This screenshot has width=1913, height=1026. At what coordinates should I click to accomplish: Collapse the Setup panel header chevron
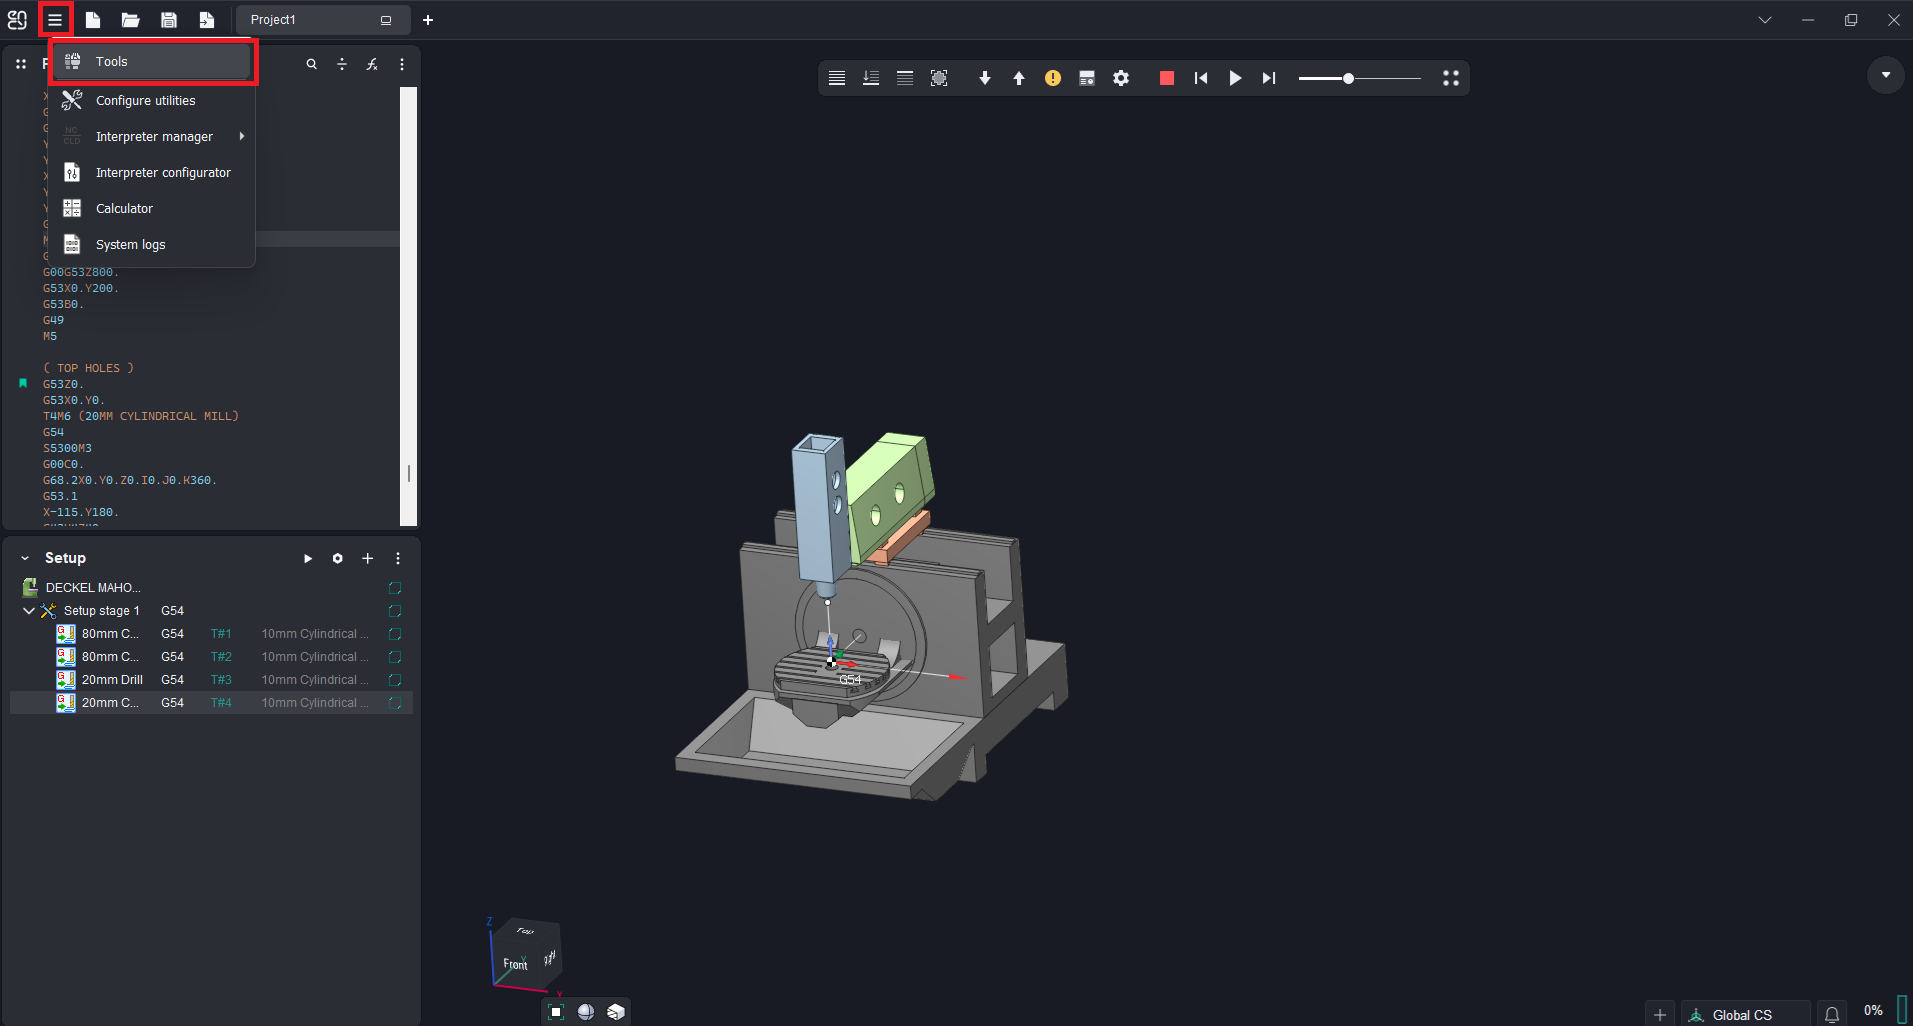point(25,558)
